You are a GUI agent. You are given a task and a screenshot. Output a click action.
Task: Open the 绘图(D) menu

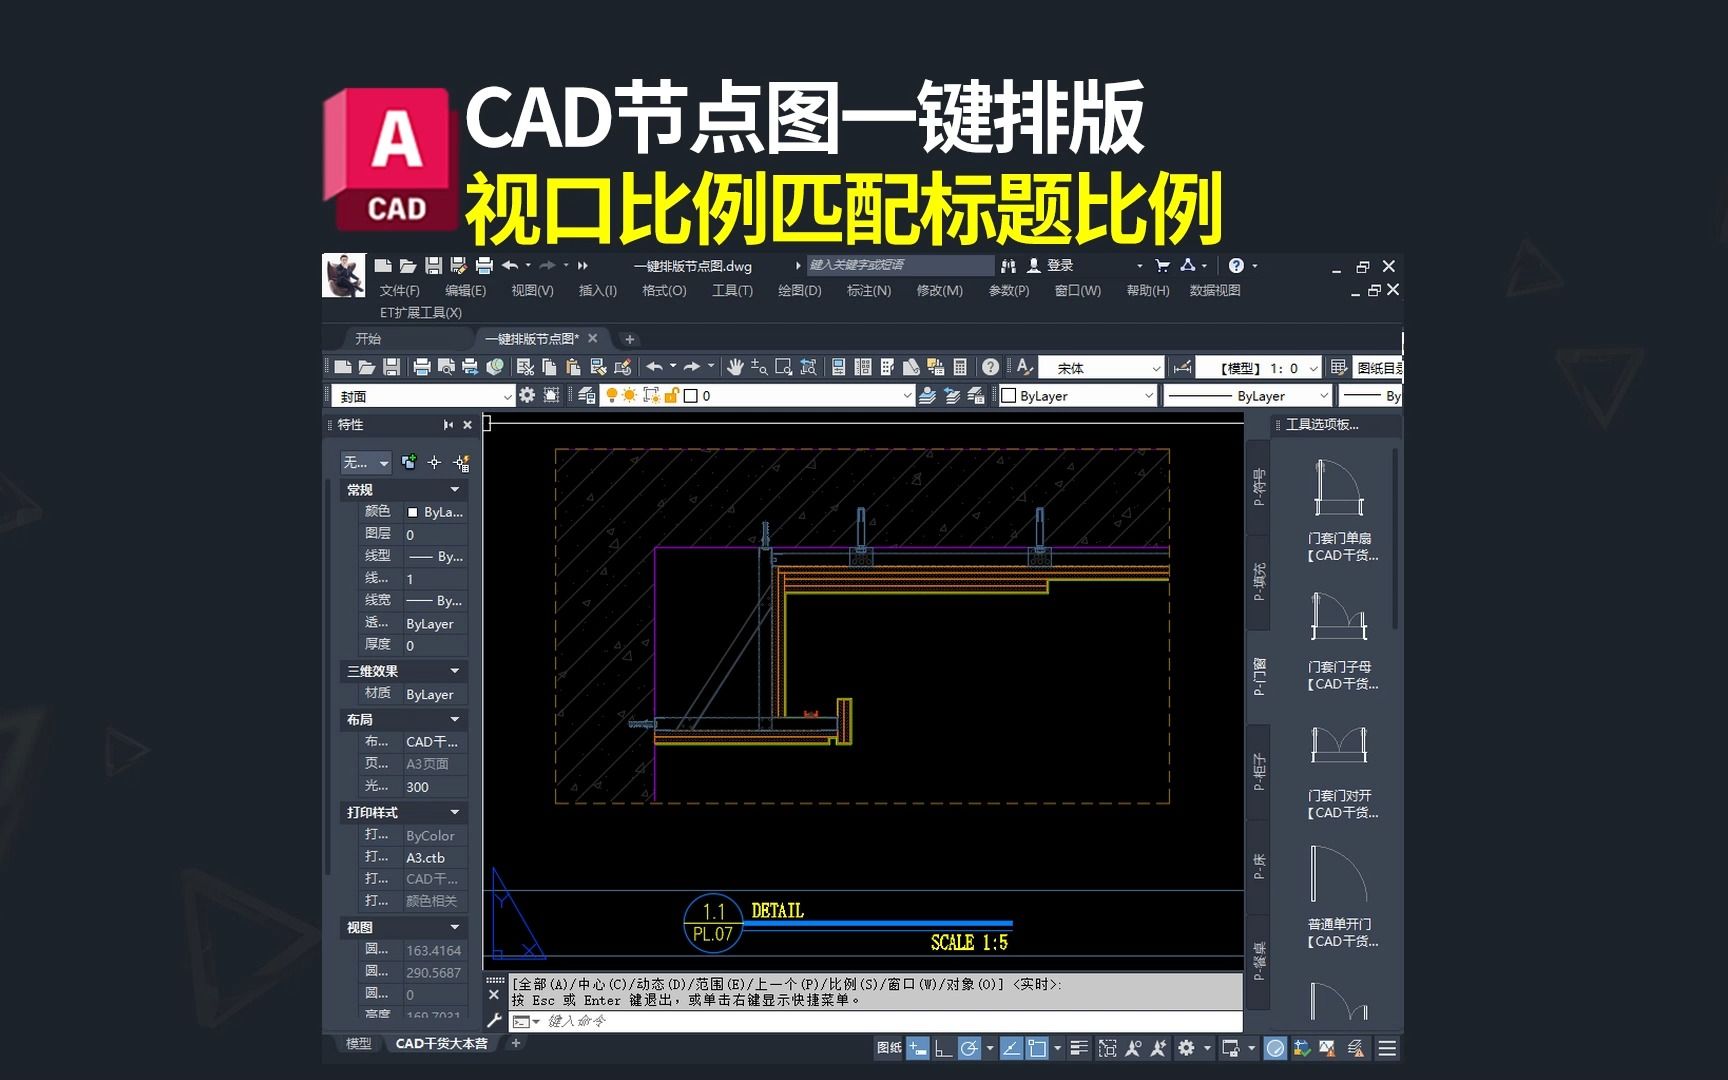point(799,290)
